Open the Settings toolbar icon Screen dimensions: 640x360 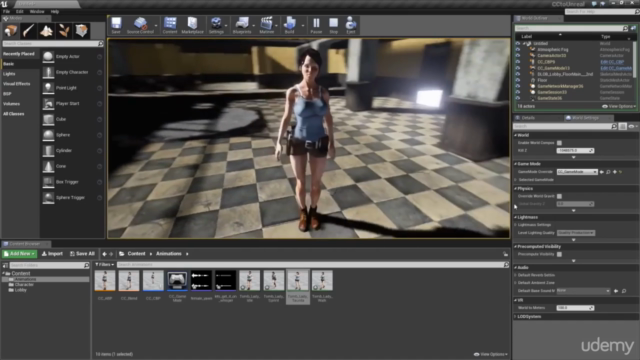[x=216, y=25]
